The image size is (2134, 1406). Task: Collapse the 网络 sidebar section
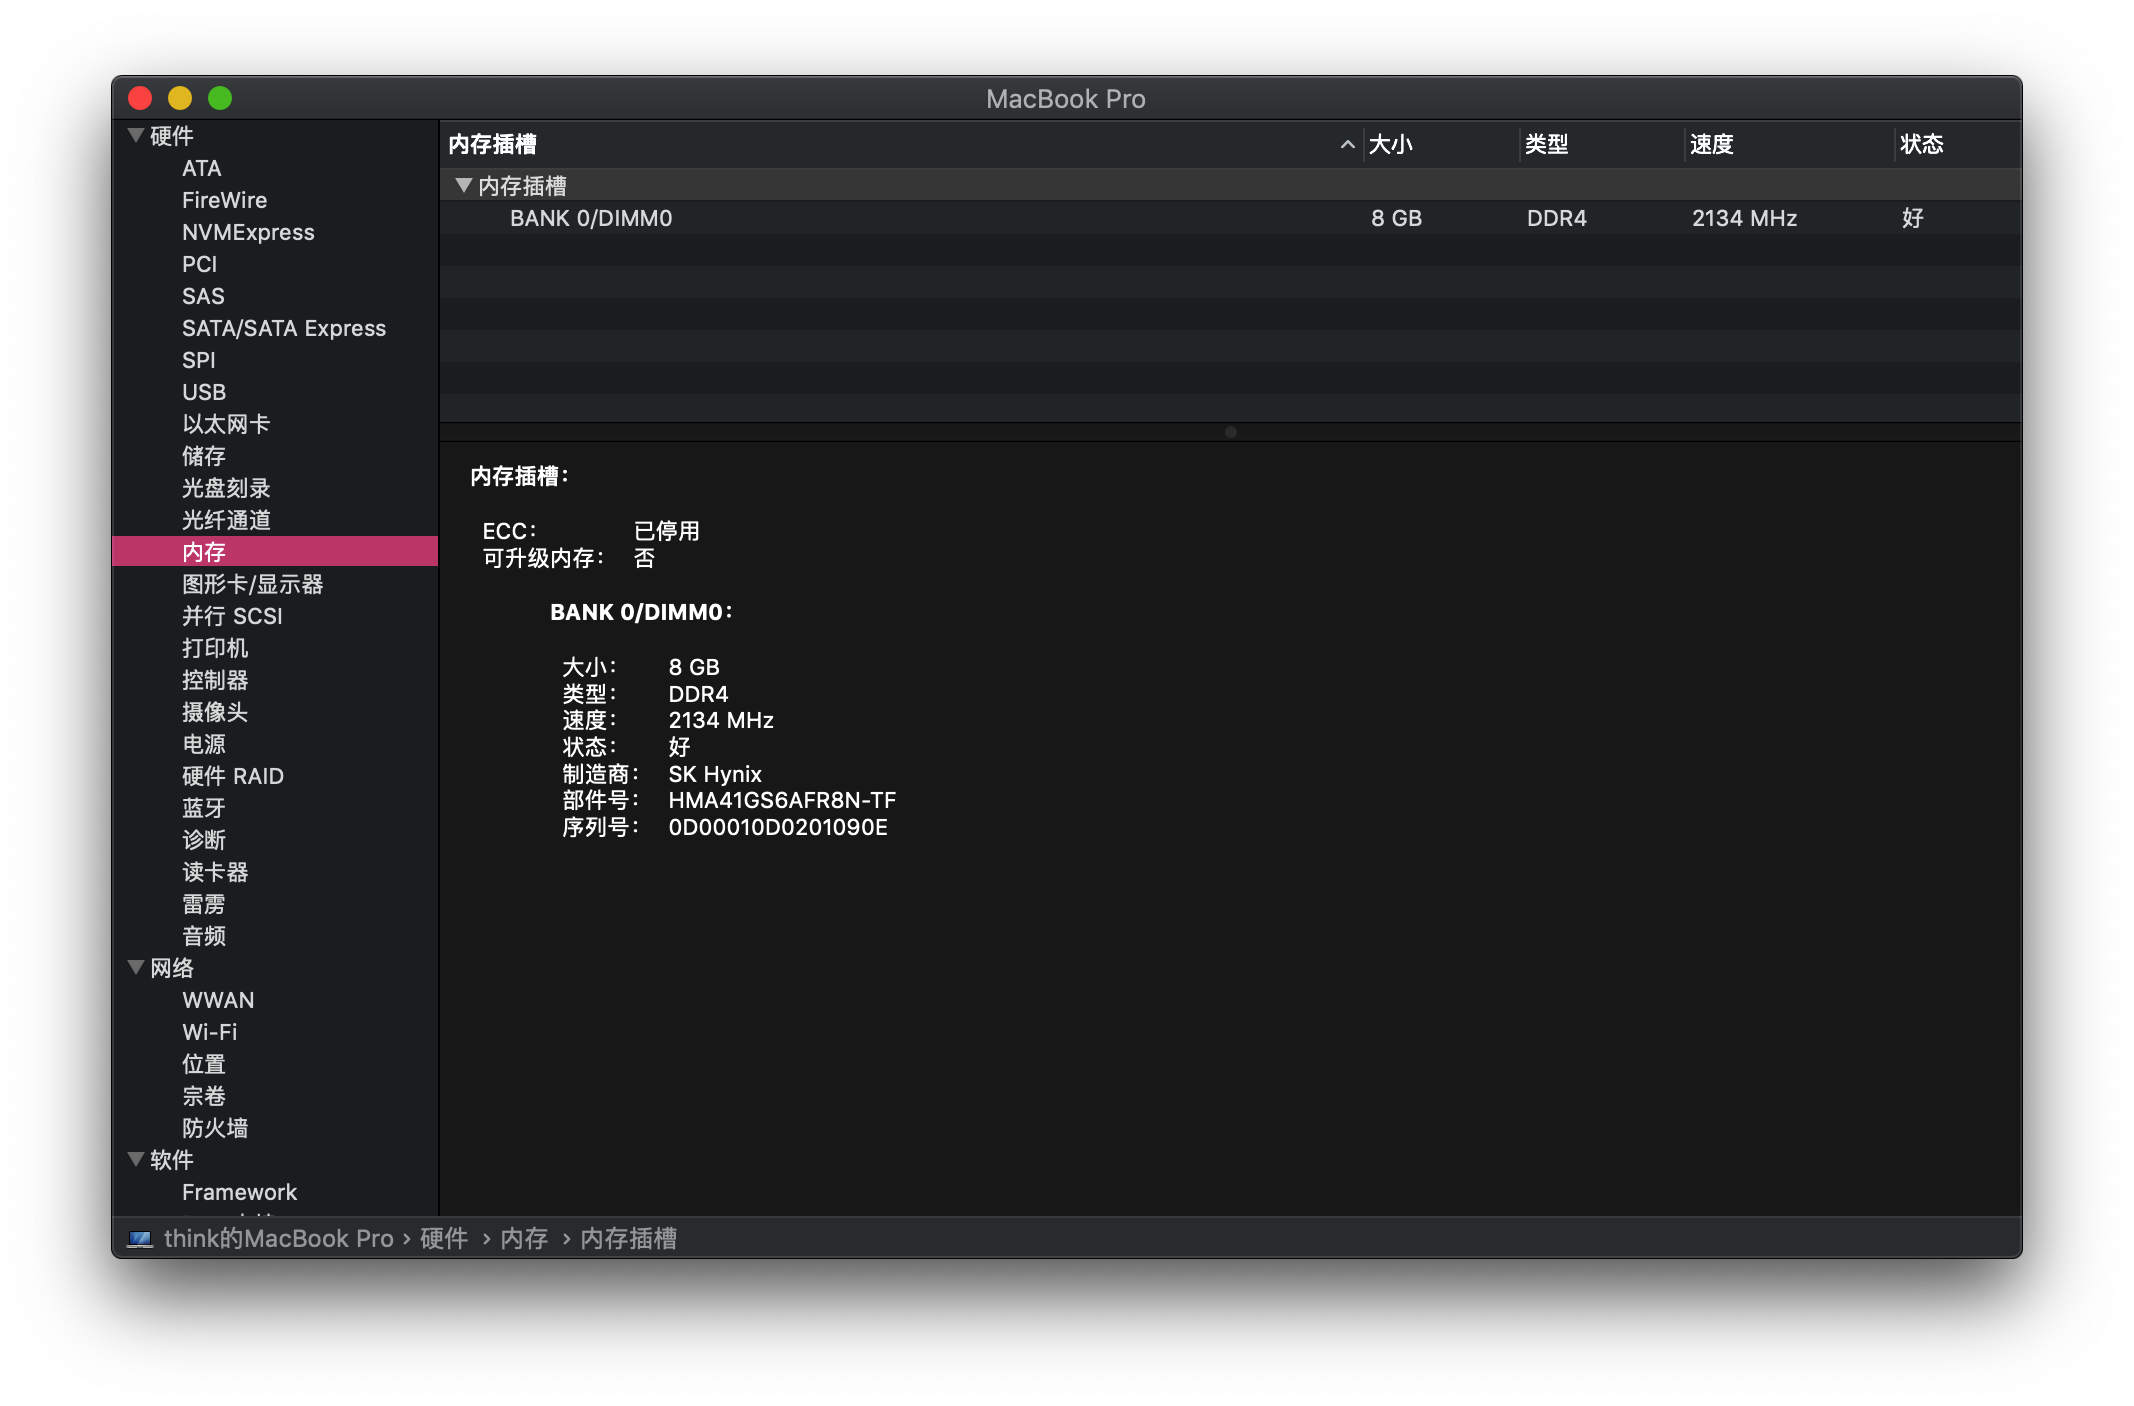coord(136,967)
